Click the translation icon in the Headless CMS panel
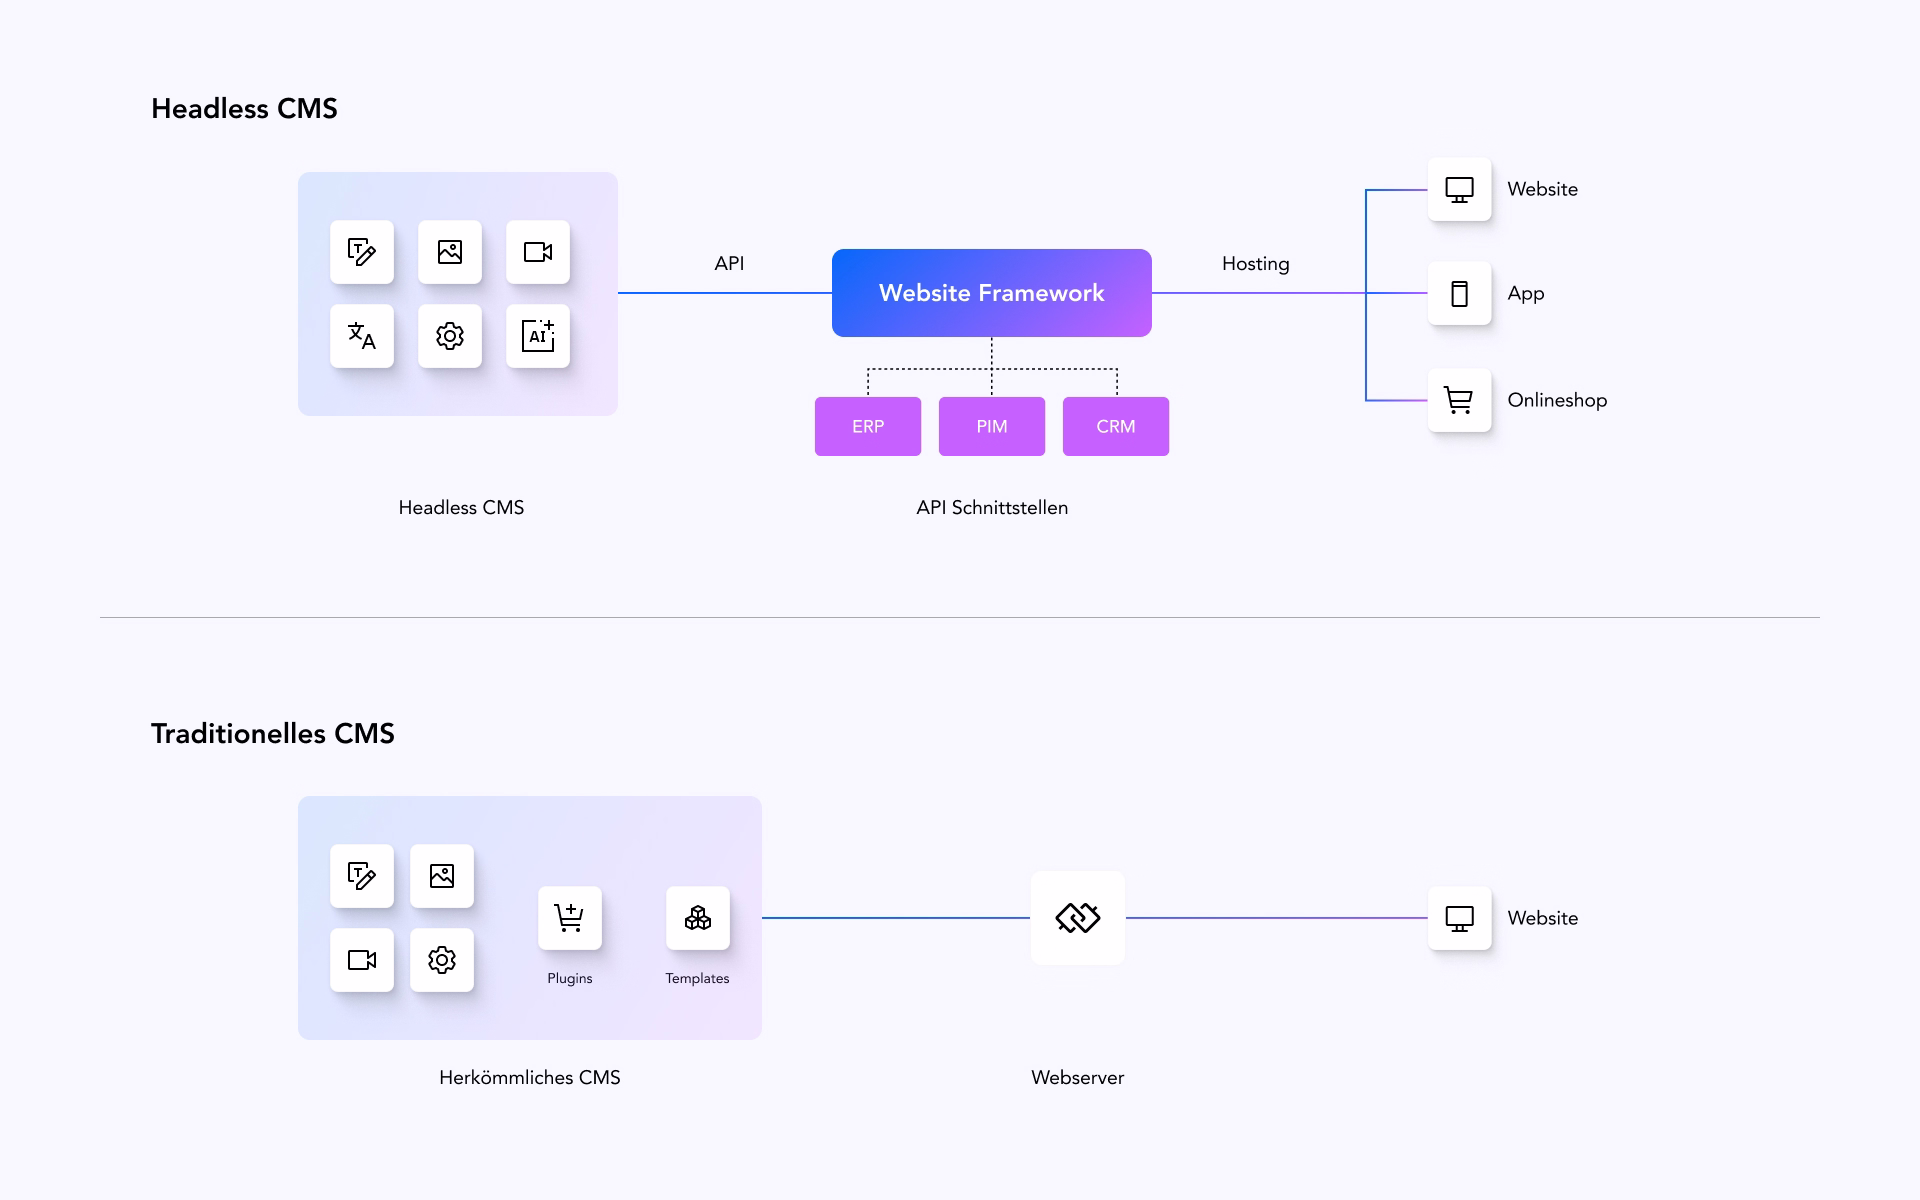 (x=362, y=337)
